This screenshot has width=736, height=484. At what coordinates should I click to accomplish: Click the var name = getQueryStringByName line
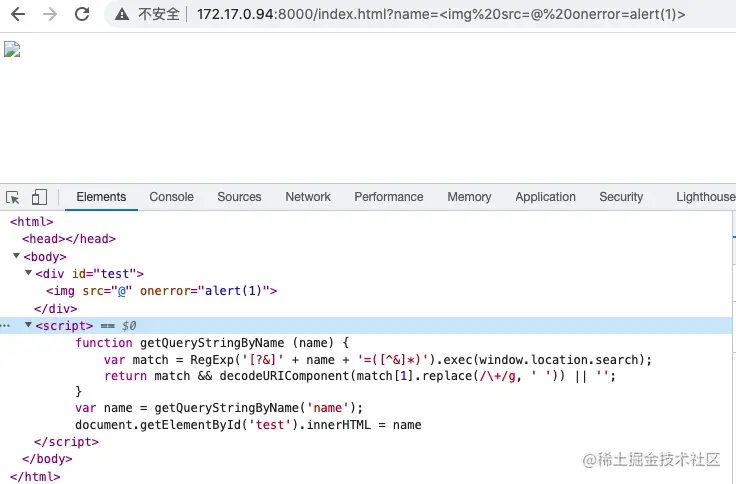(x=219, y=408)
